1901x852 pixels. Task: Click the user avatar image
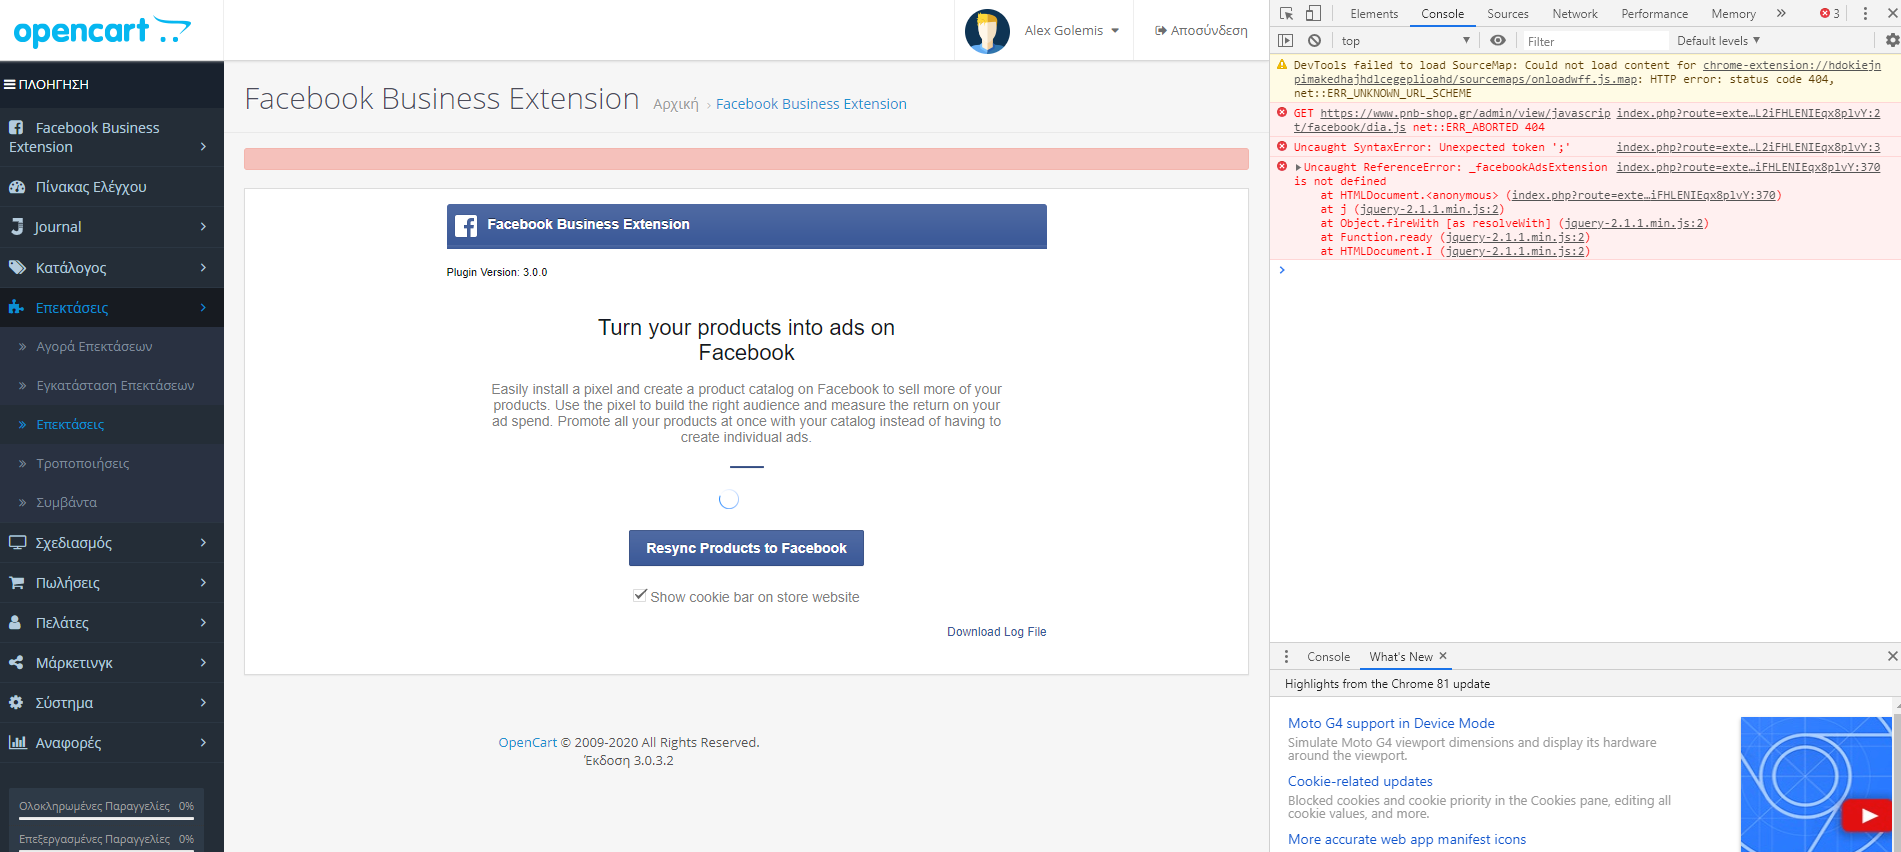[987, 31]
